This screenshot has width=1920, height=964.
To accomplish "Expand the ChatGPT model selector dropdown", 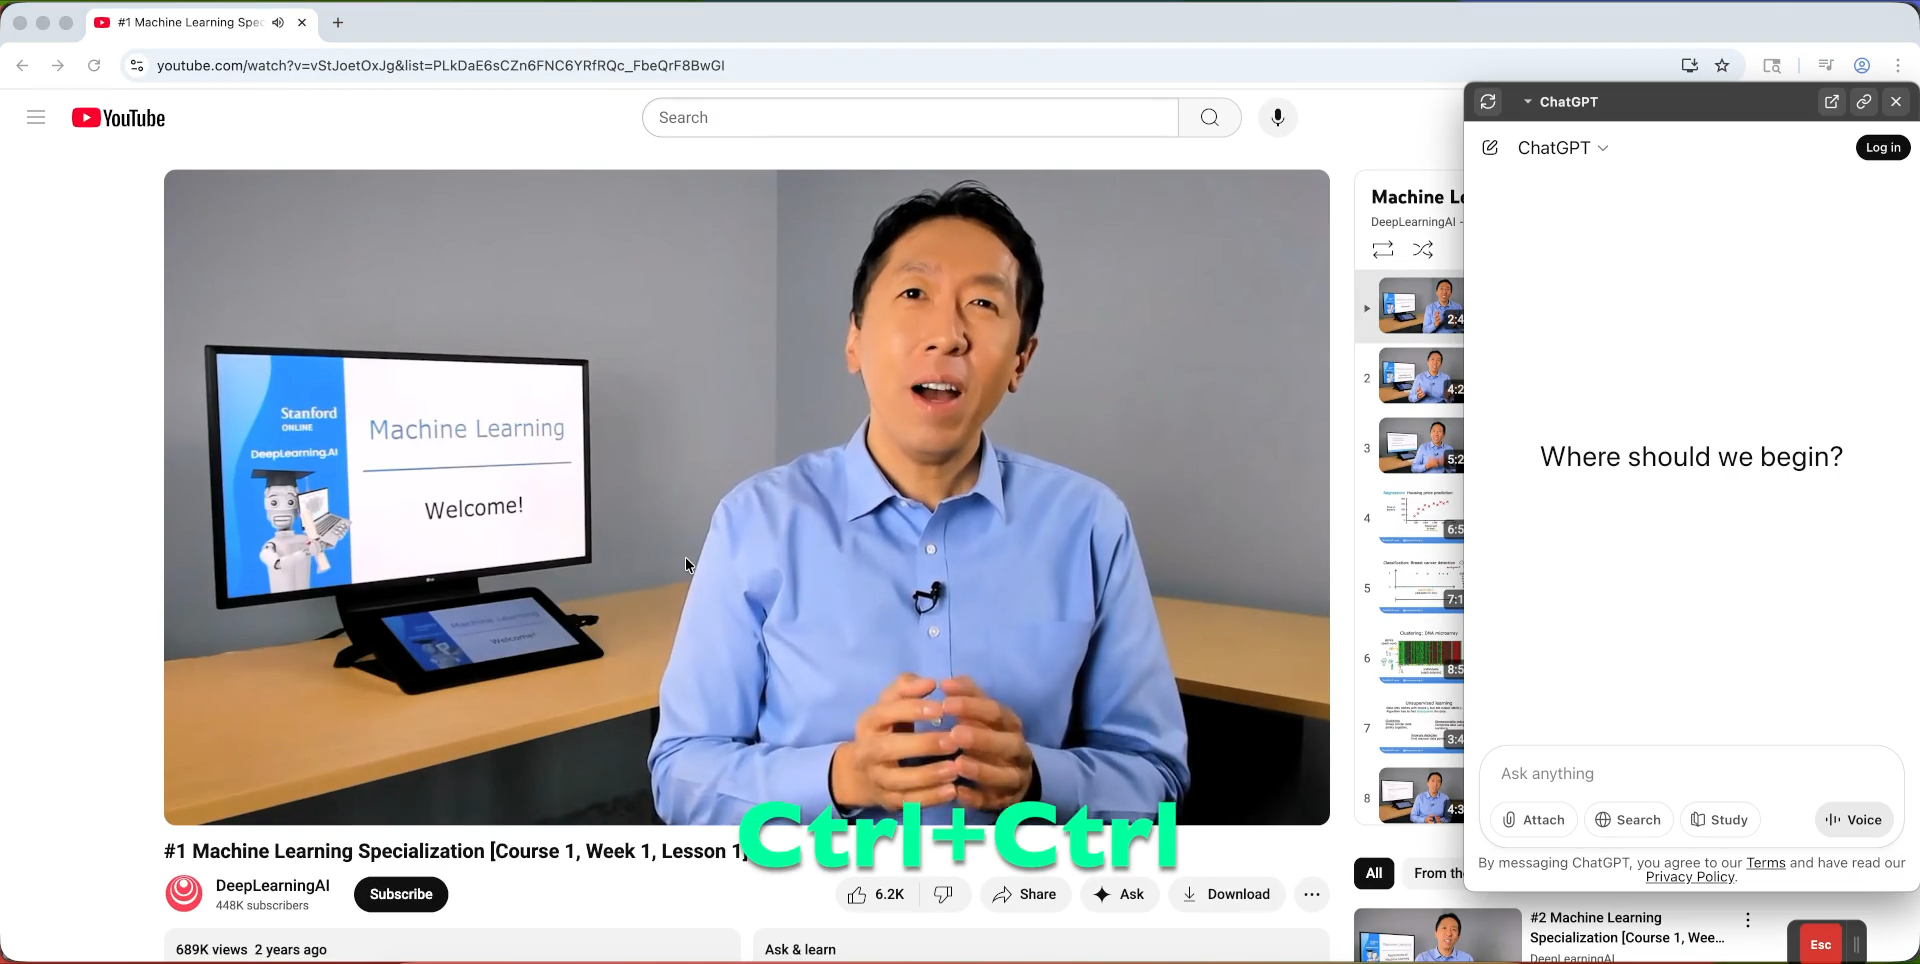I will (1563, 148).
